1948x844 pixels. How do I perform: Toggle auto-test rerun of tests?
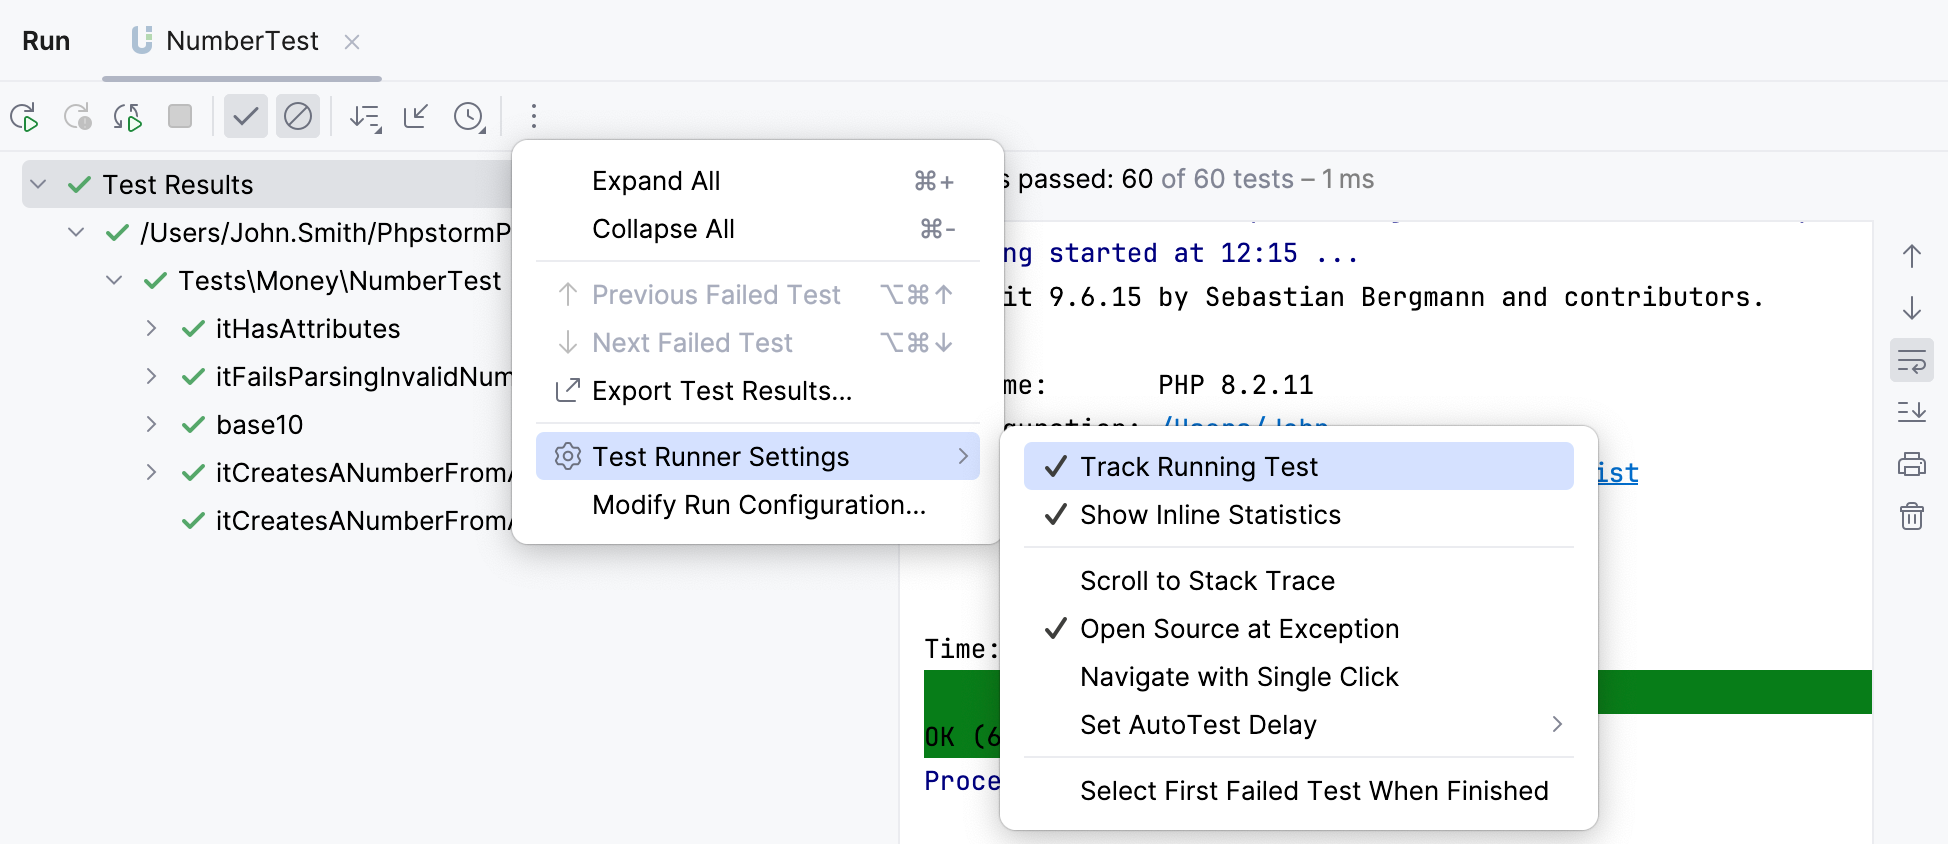(x=127, y=117)
